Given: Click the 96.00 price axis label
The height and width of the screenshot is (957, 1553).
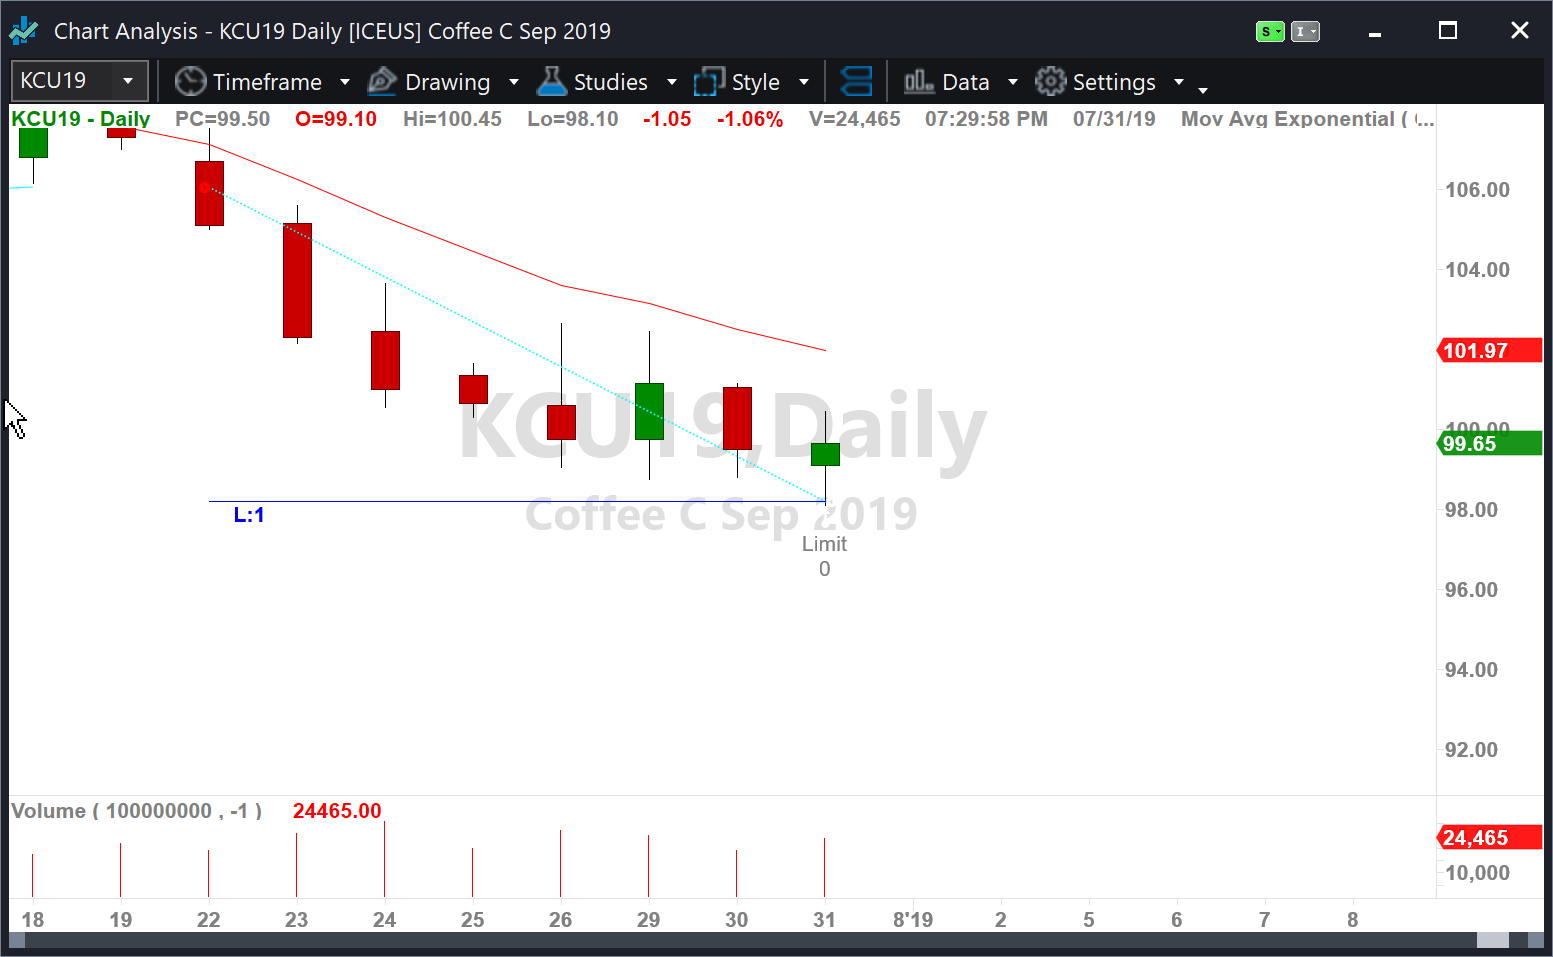Looking at the screenshot, I should click(1471, 590).
